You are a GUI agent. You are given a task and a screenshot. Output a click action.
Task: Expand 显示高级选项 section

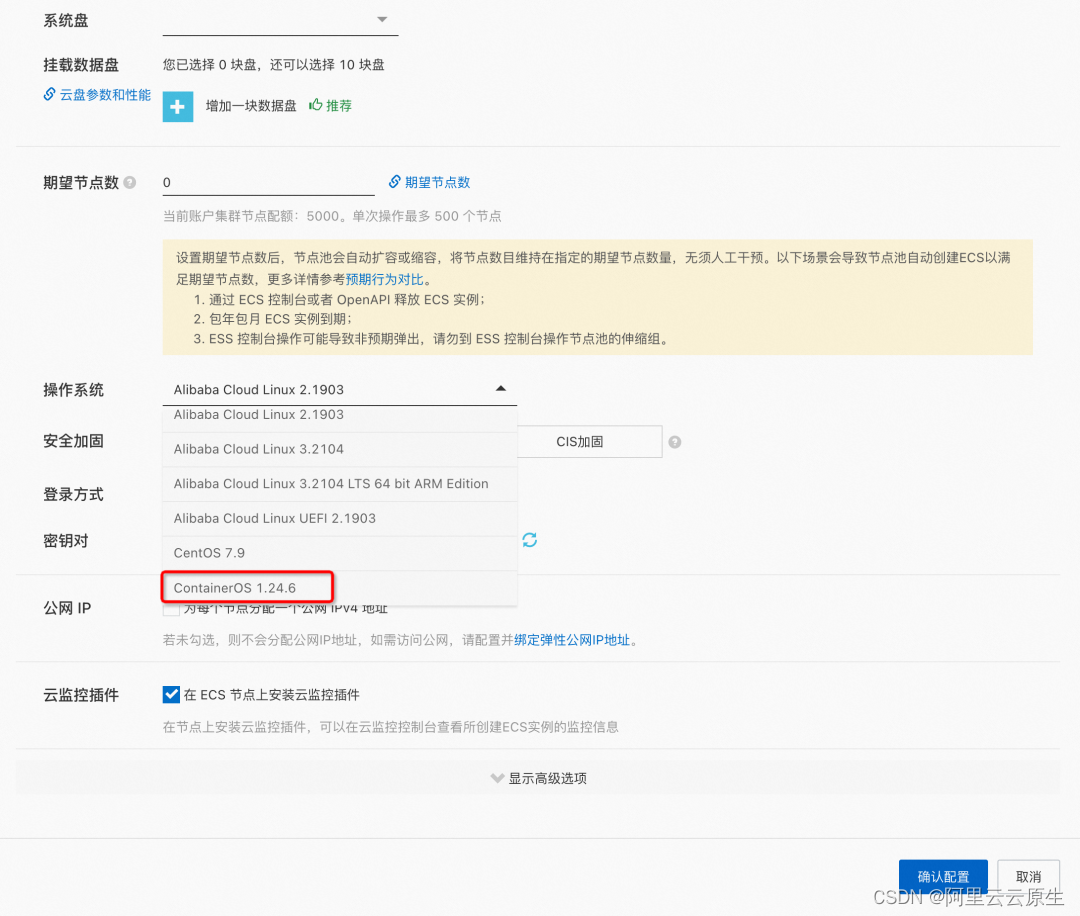pos(539,778)
